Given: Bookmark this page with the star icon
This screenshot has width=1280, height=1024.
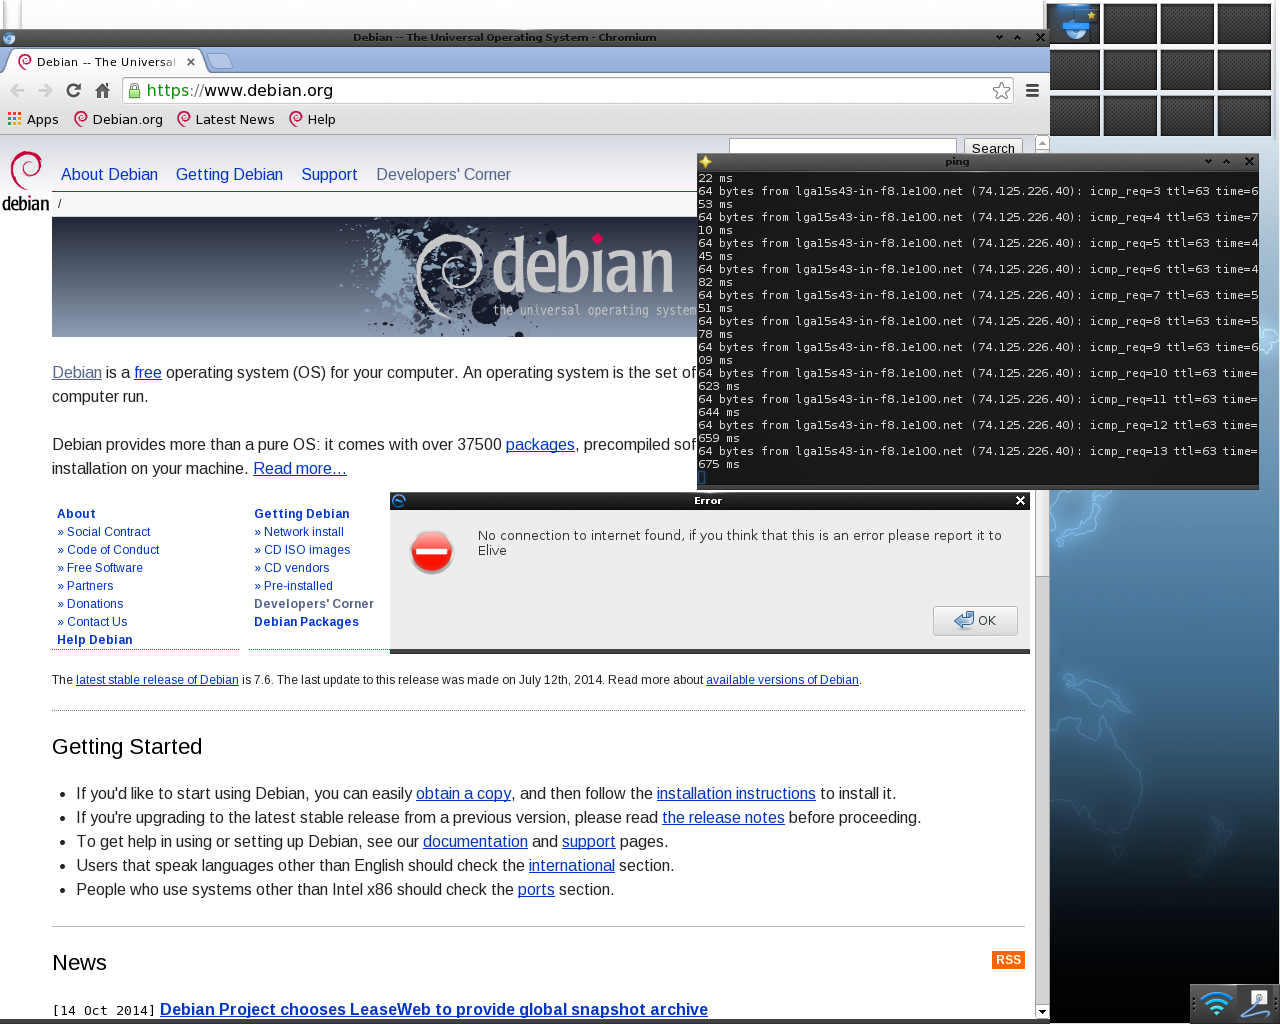Looking at the screenshot, I should click(x=1001, y=91).
